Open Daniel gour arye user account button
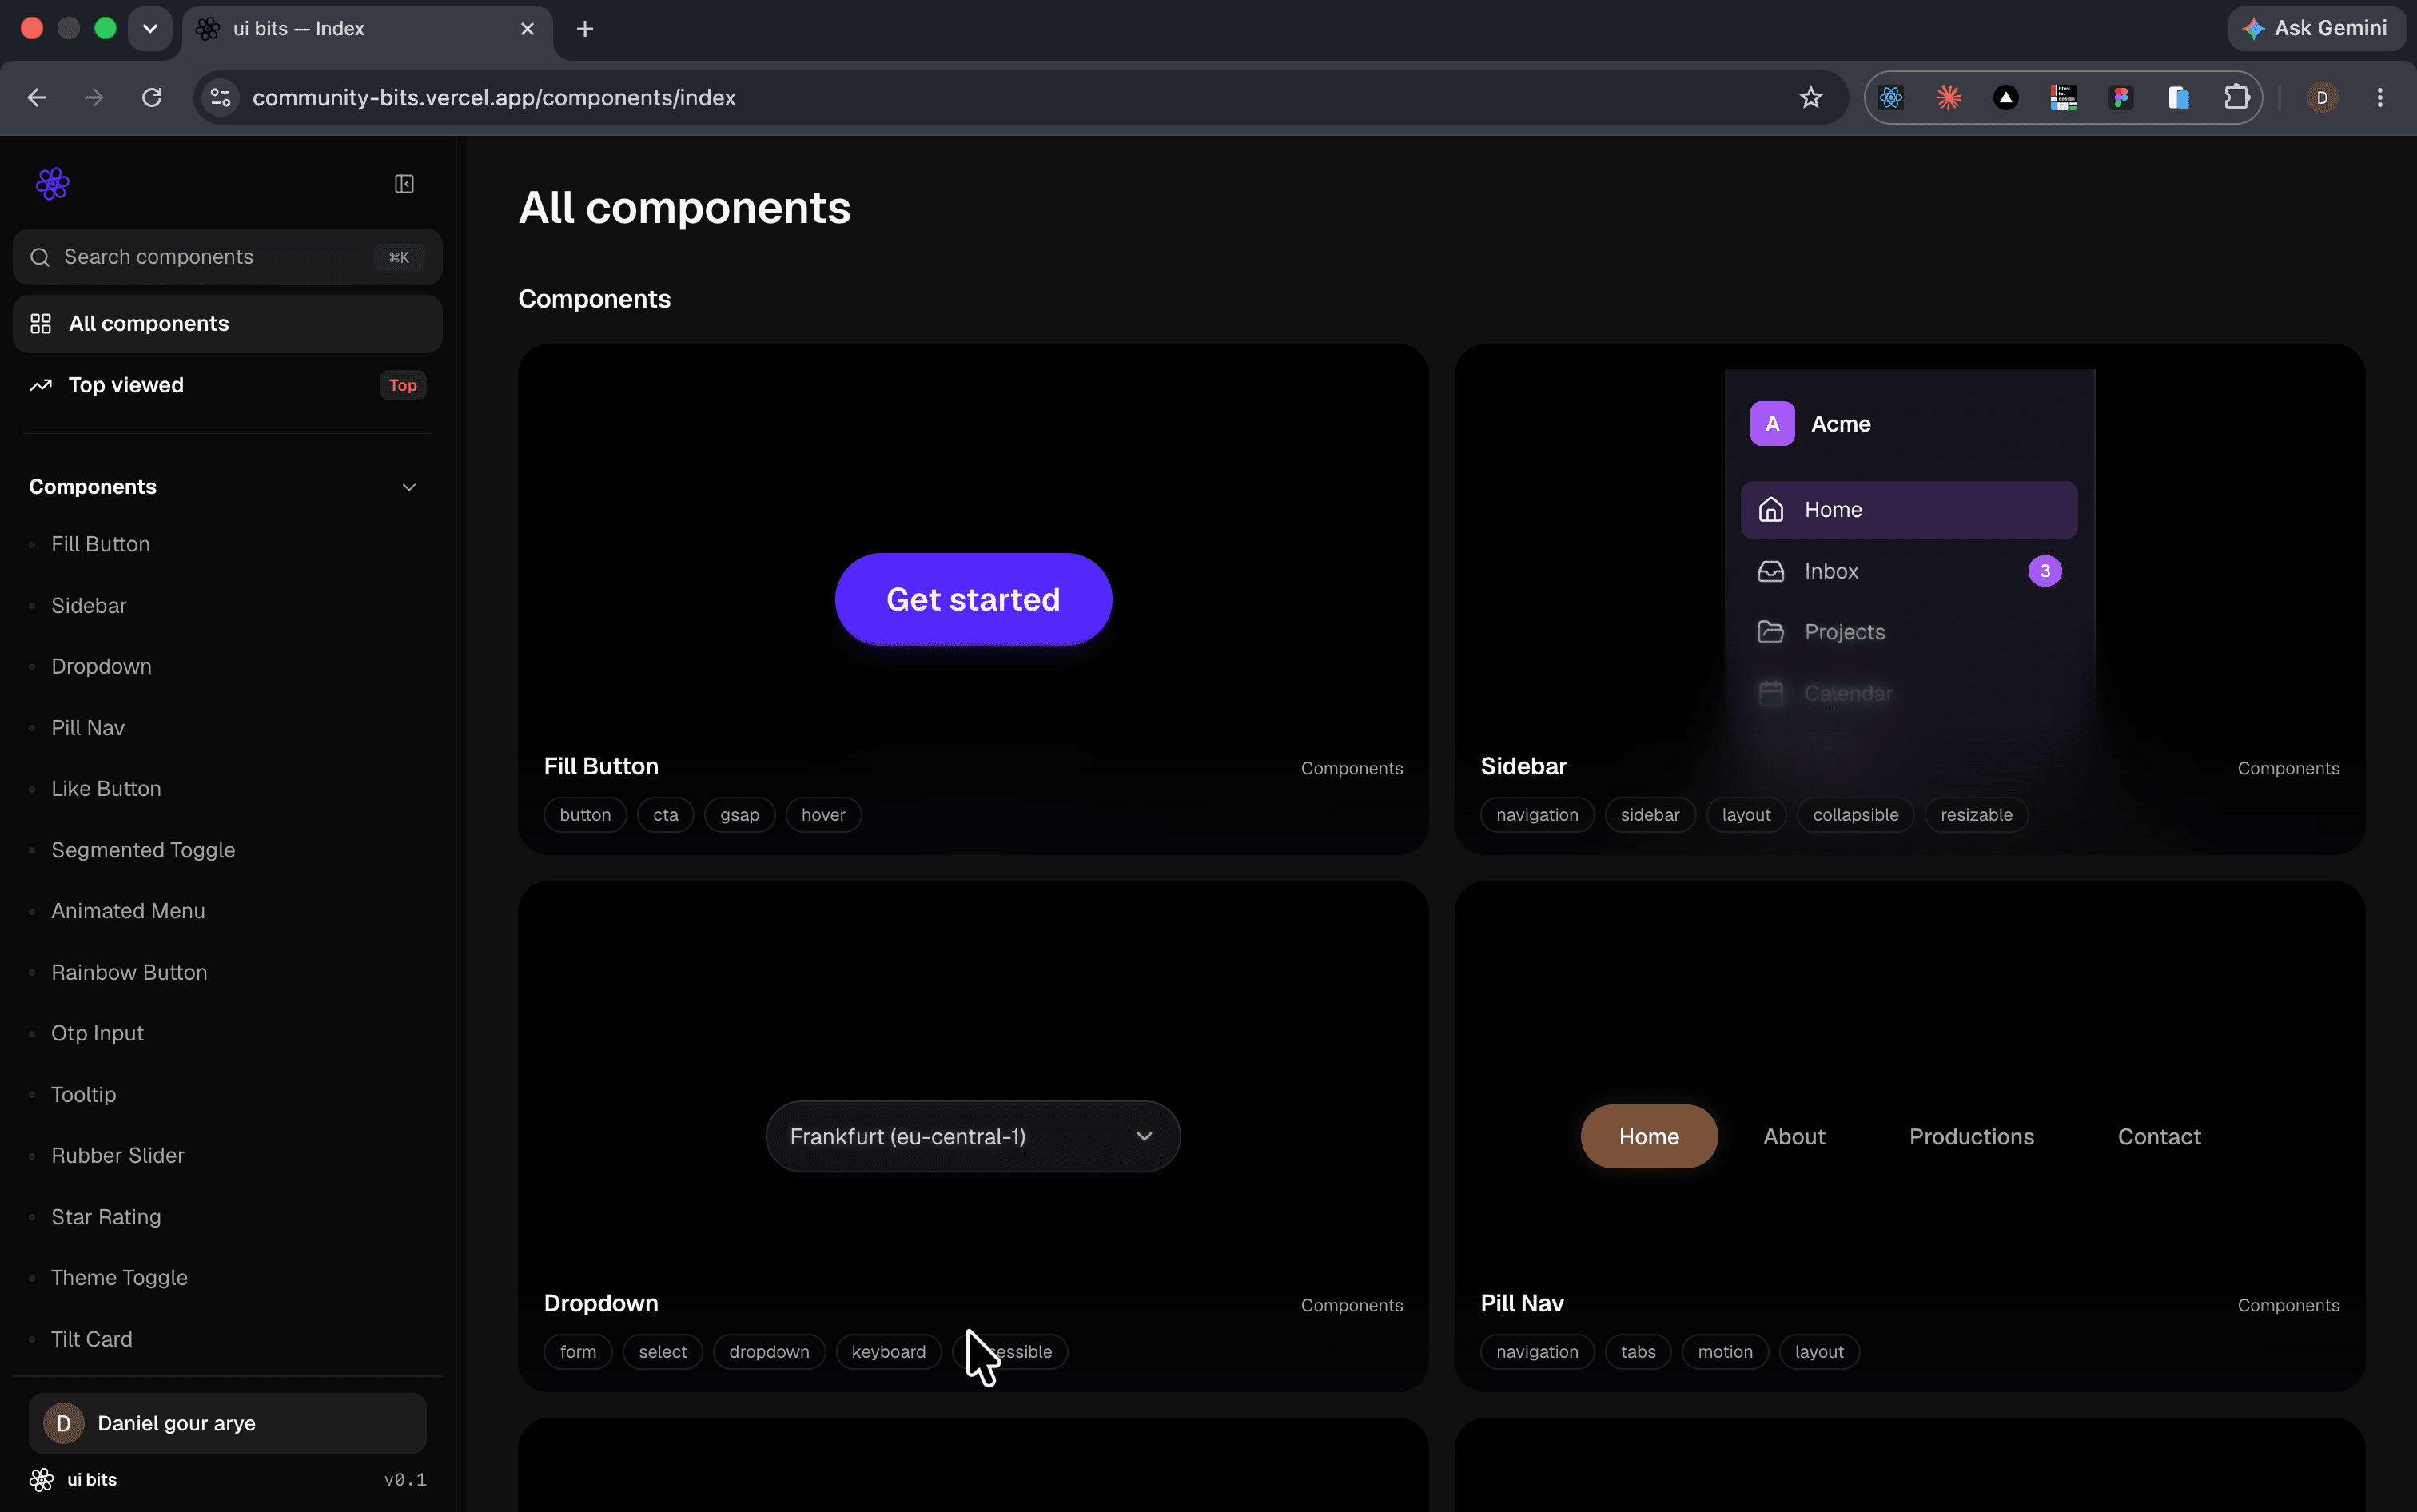 [227, 1423]
